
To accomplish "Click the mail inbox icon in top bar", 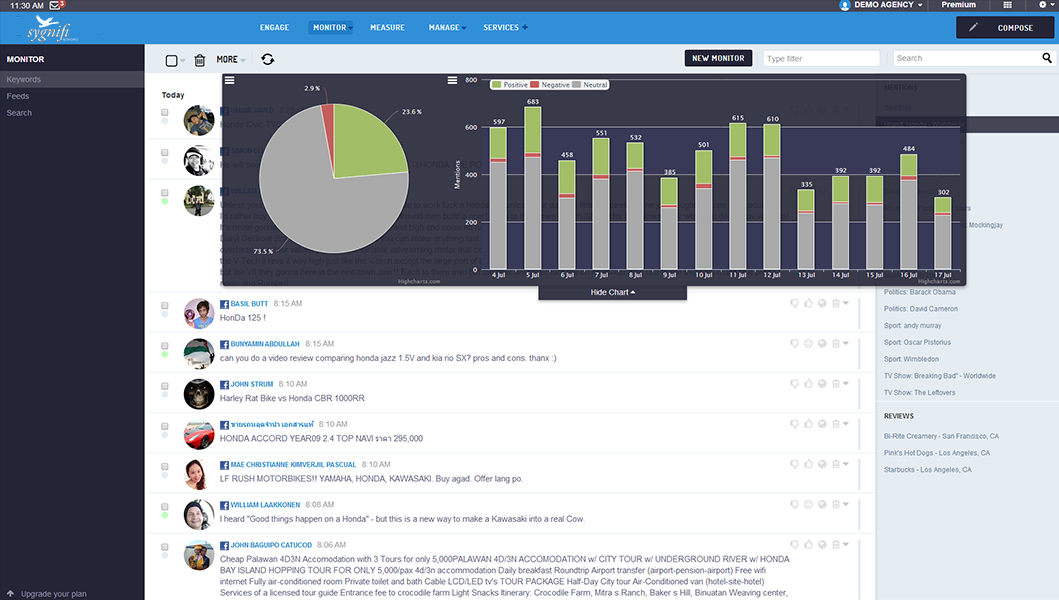I will point(56,5).
